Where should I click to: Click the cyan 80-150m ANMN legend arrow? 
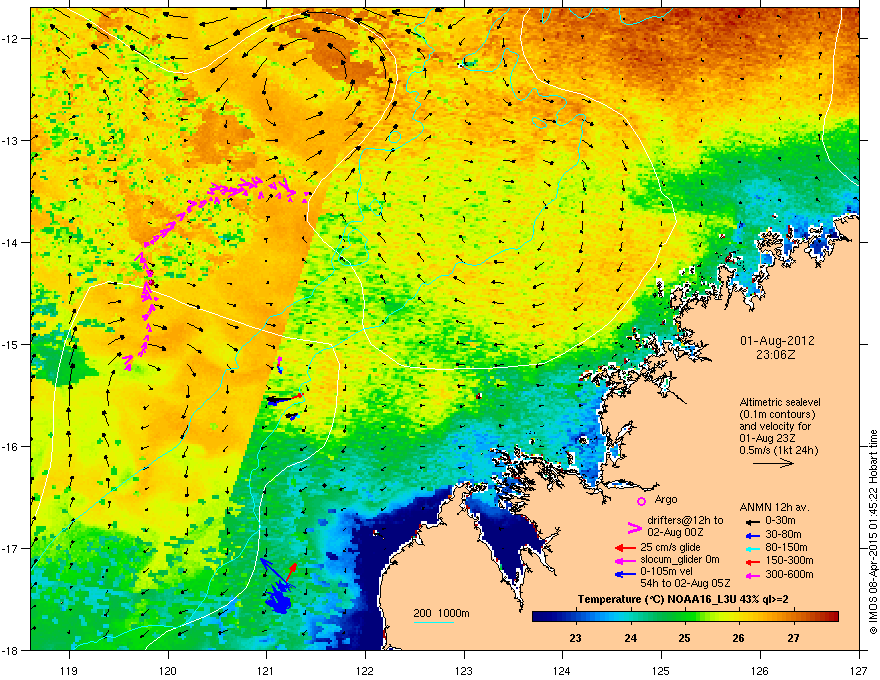pyautogui.click(x=751, y=548)
